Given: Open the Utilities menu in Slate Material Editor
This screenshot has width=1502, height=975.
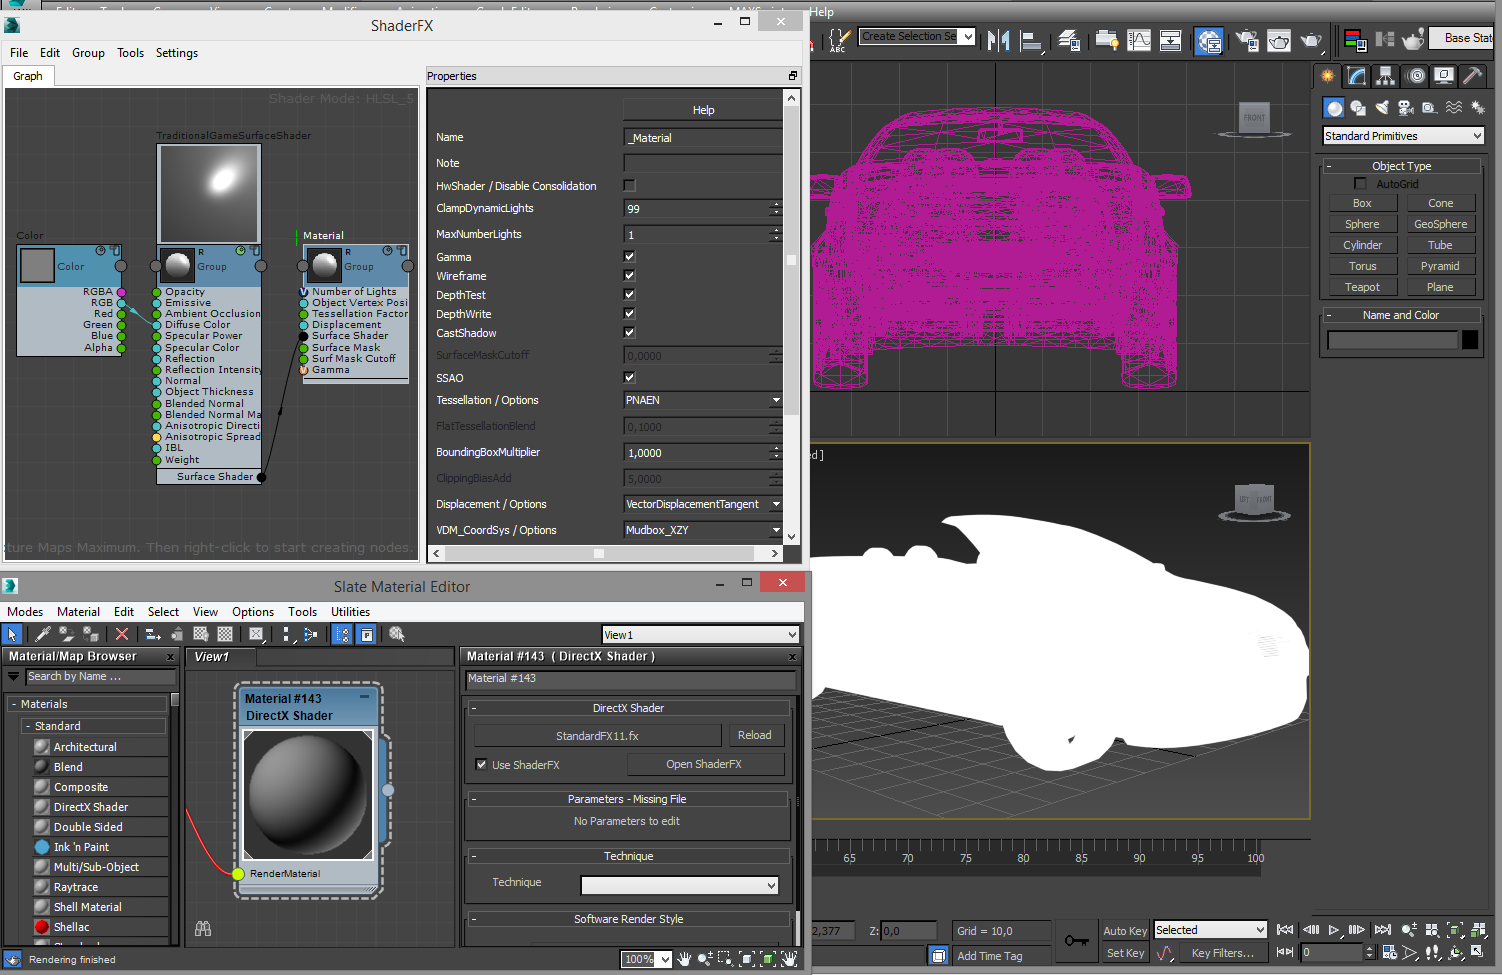Looking at the screenshot, I should click(350, 612).
